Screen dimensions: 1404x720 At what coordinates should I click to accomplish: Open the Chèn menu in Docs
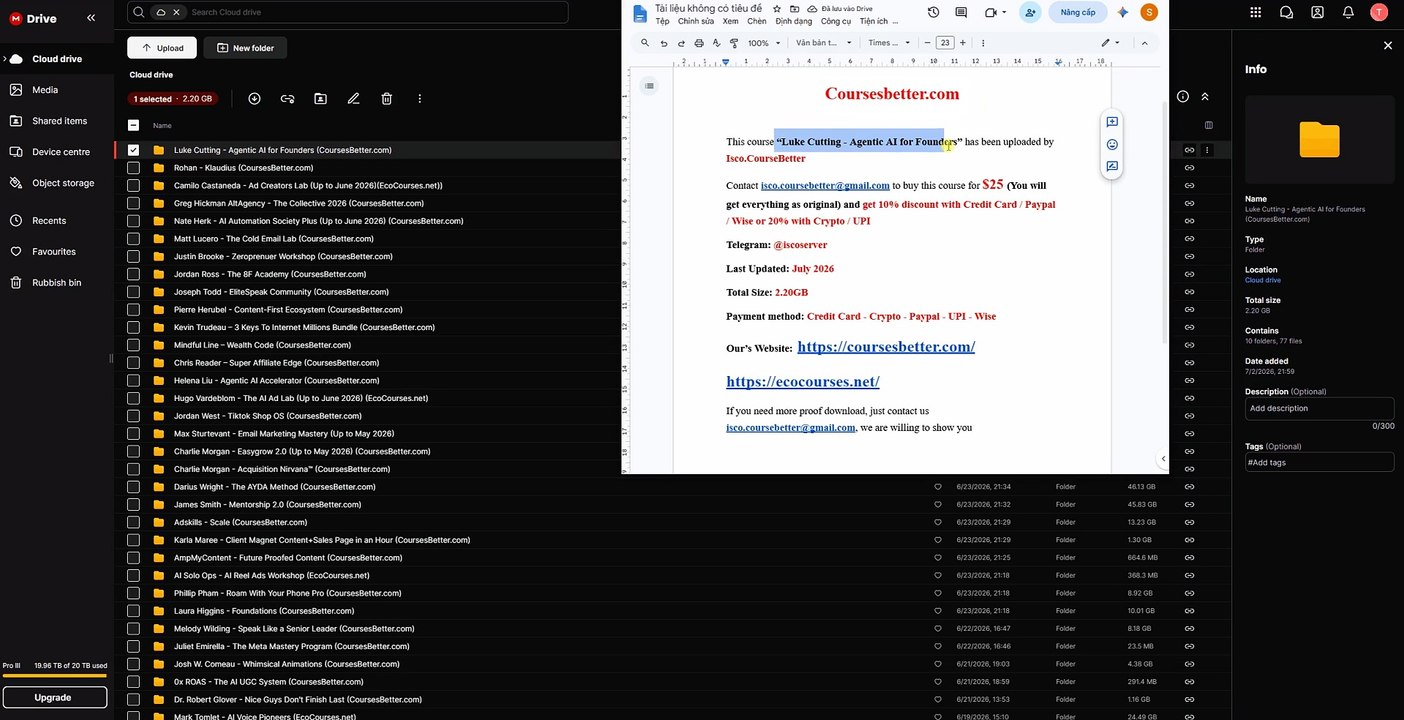coord(757,21)
